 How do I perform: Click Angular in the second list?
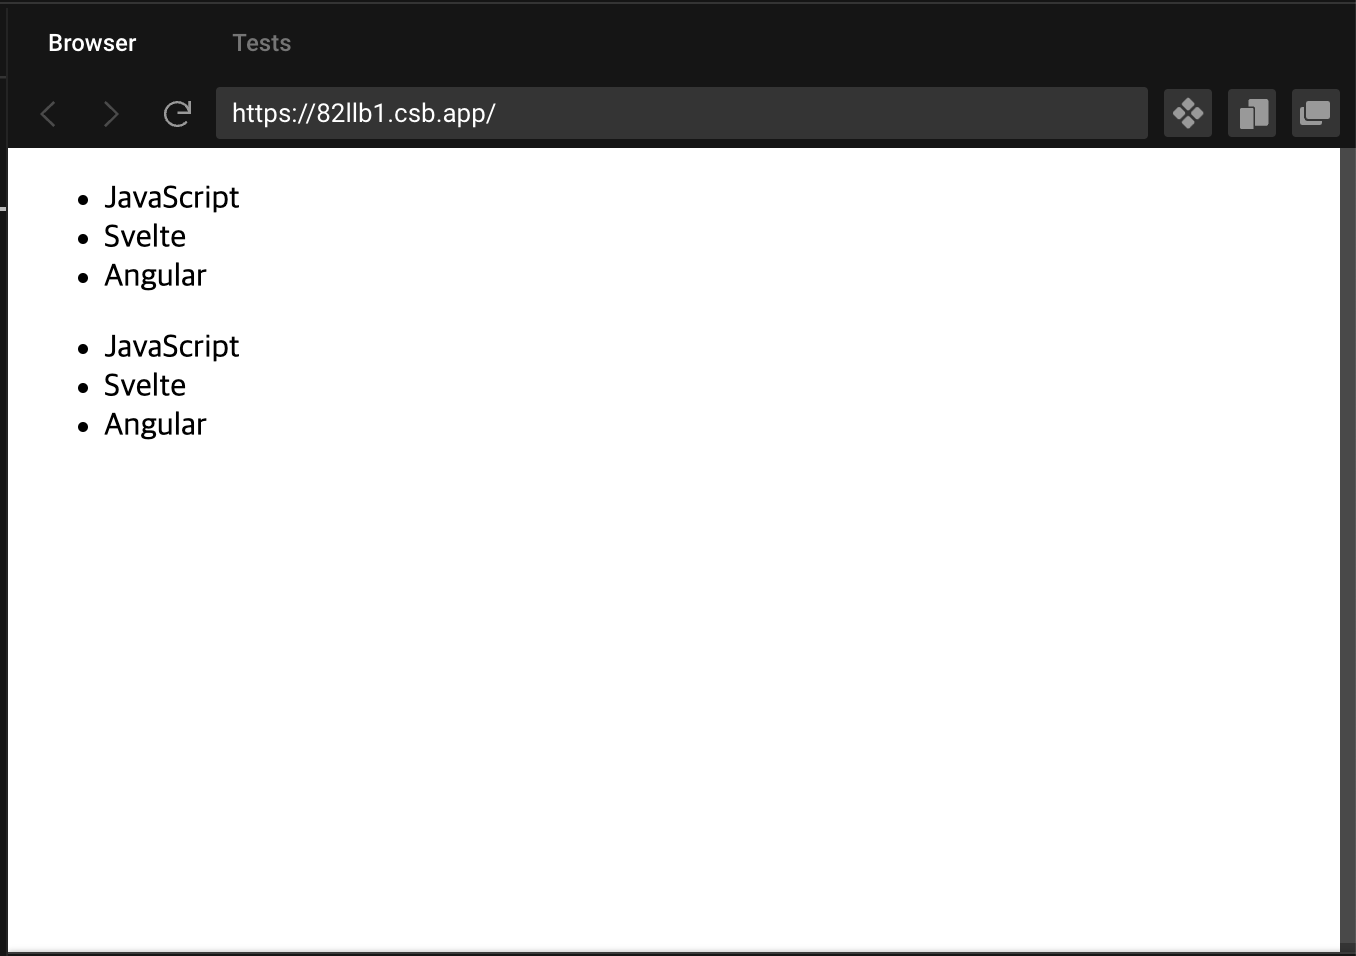click(155, 424)
